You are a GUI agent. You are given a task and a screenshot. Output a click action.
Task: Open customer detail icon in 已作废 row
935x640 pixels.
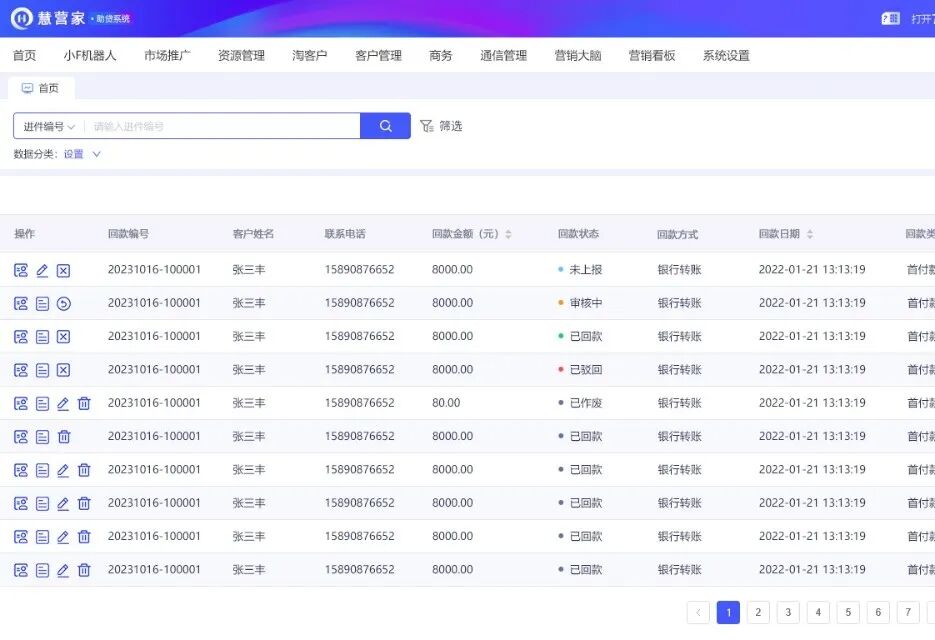pos(21,404)
